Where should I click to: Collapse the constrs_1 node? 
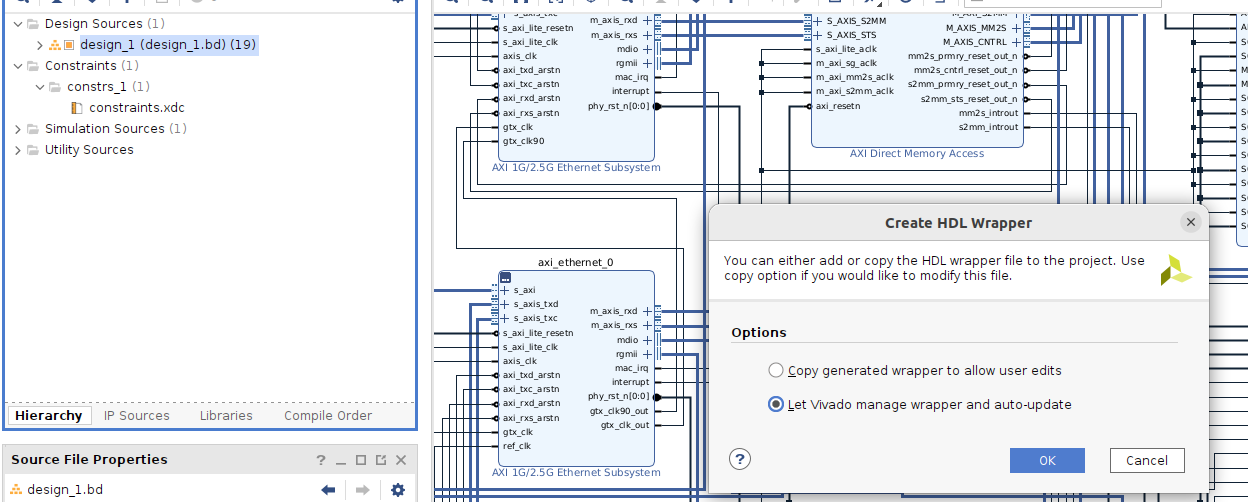click(40, 87)
